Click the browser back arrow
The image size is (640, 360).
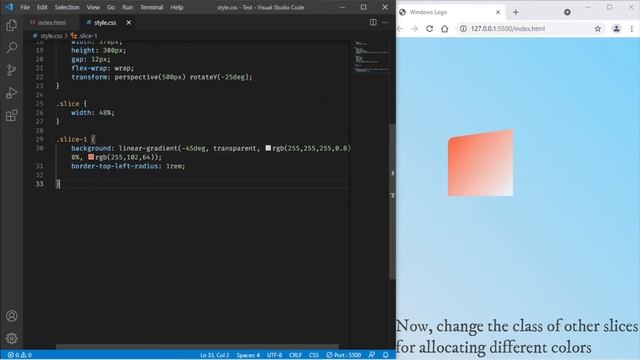[400, 29]
